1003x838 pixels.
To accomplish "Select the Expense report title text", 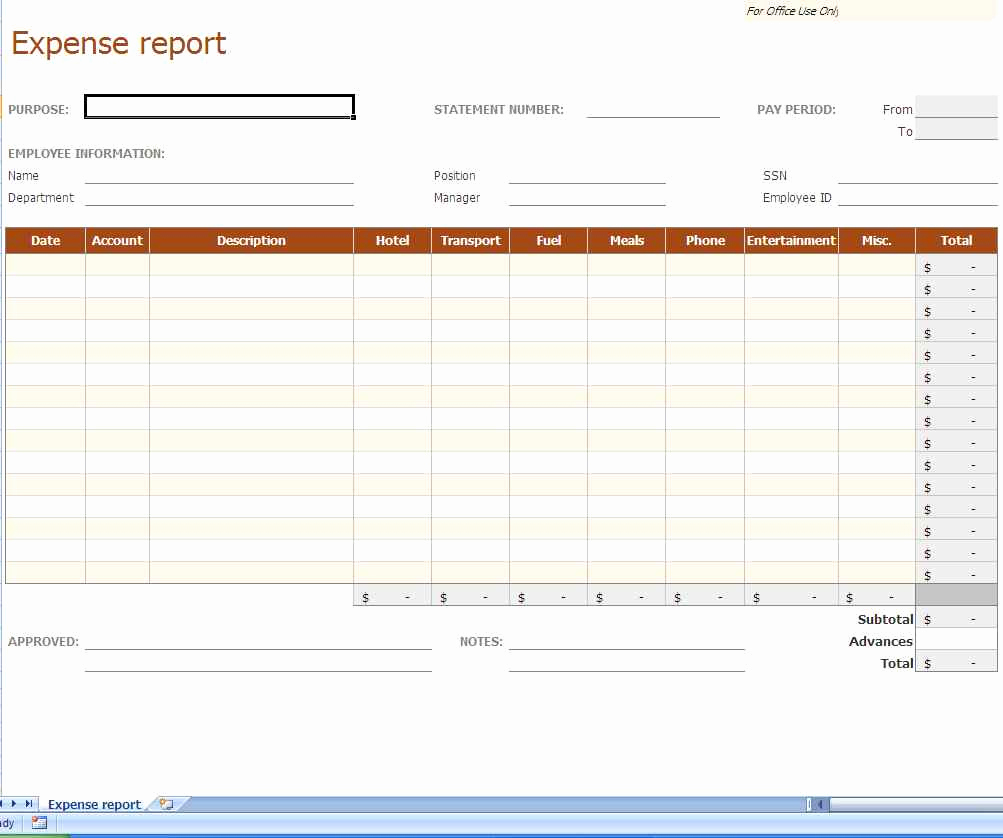I will point(119,44).
